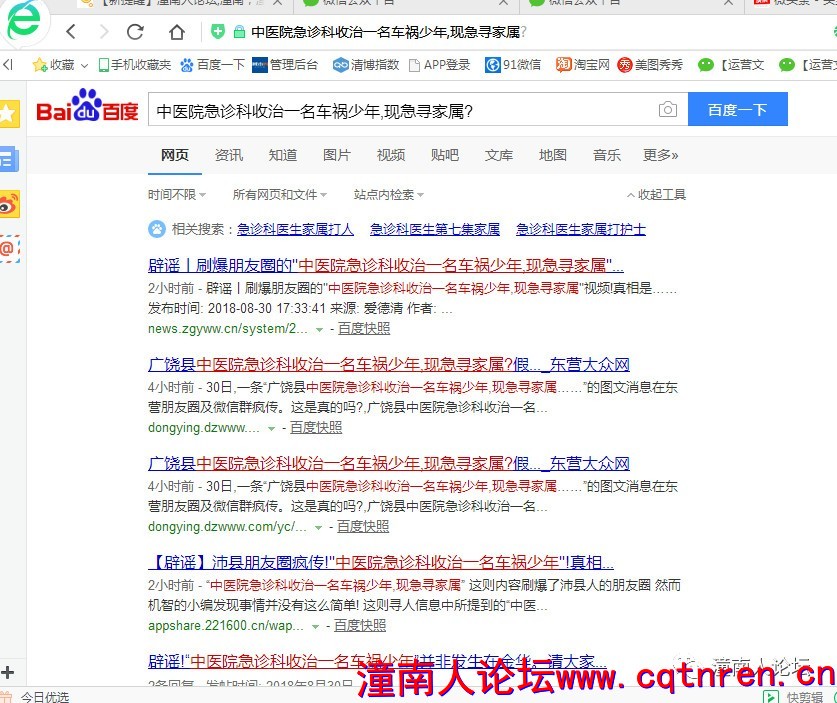Click the Baidu logo
837x703 pixels.
(88, 106)
